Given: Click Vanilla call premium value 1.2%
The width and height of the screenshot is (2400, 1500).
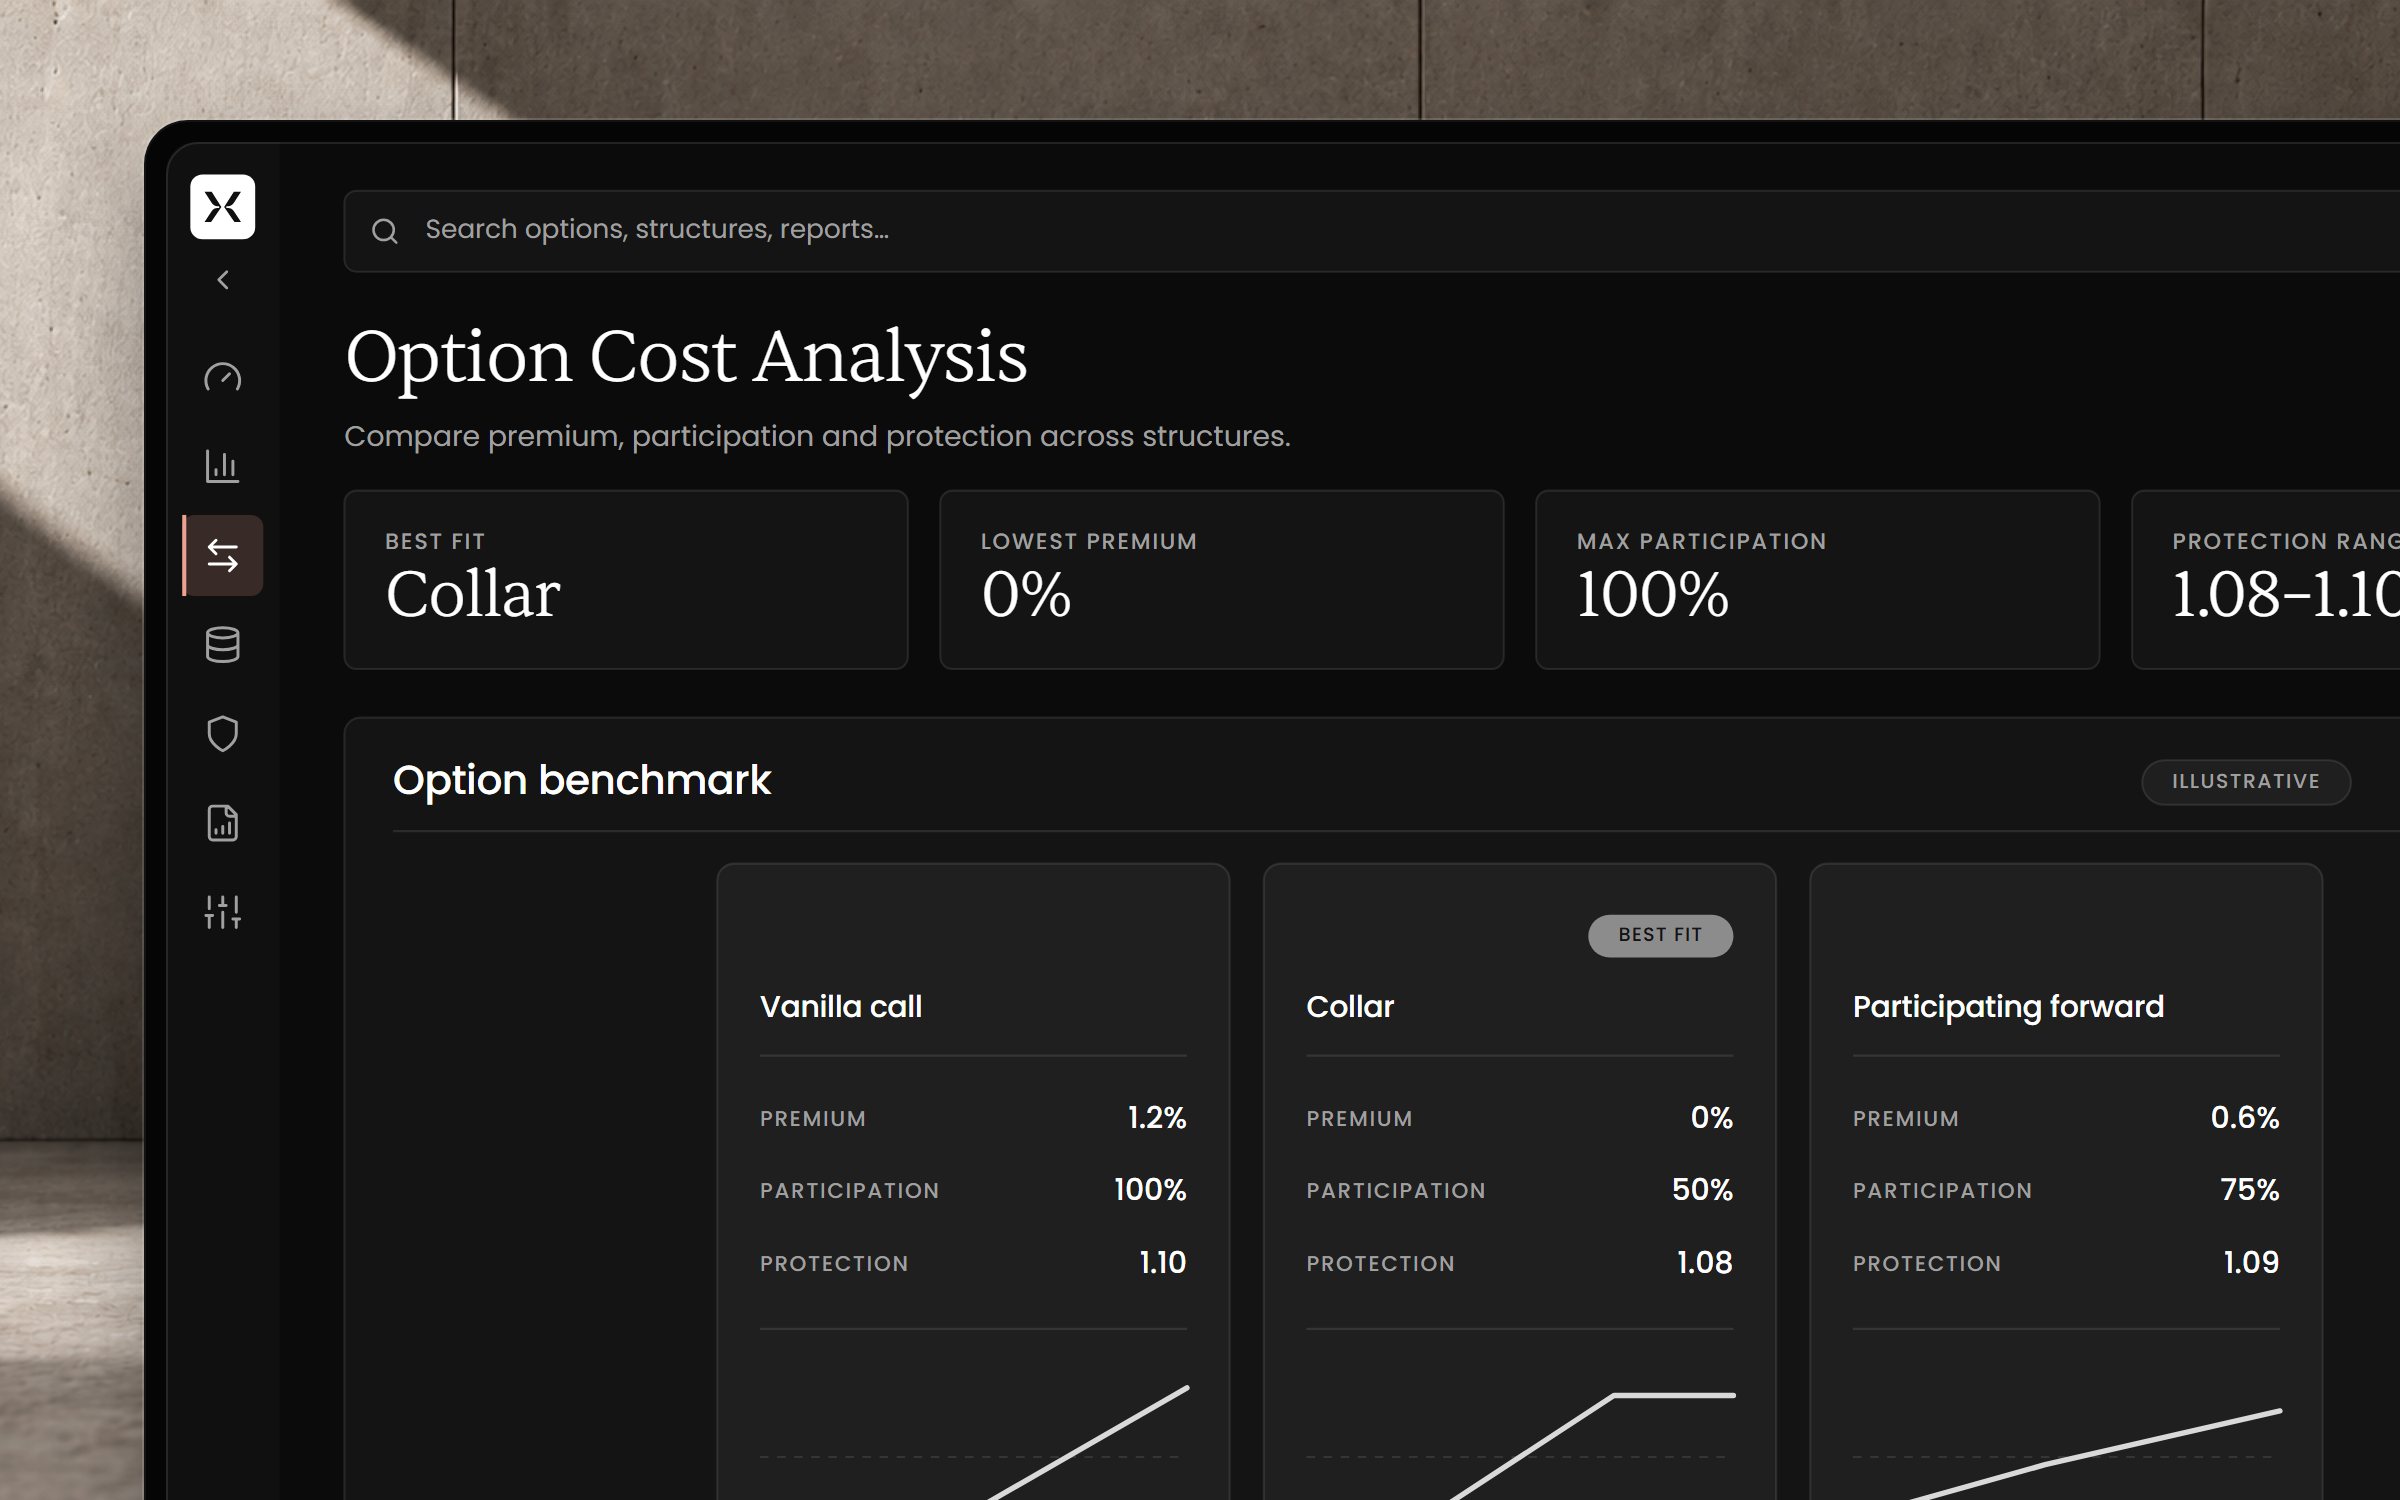Looking at the screenshot, I should 1157,1117.
